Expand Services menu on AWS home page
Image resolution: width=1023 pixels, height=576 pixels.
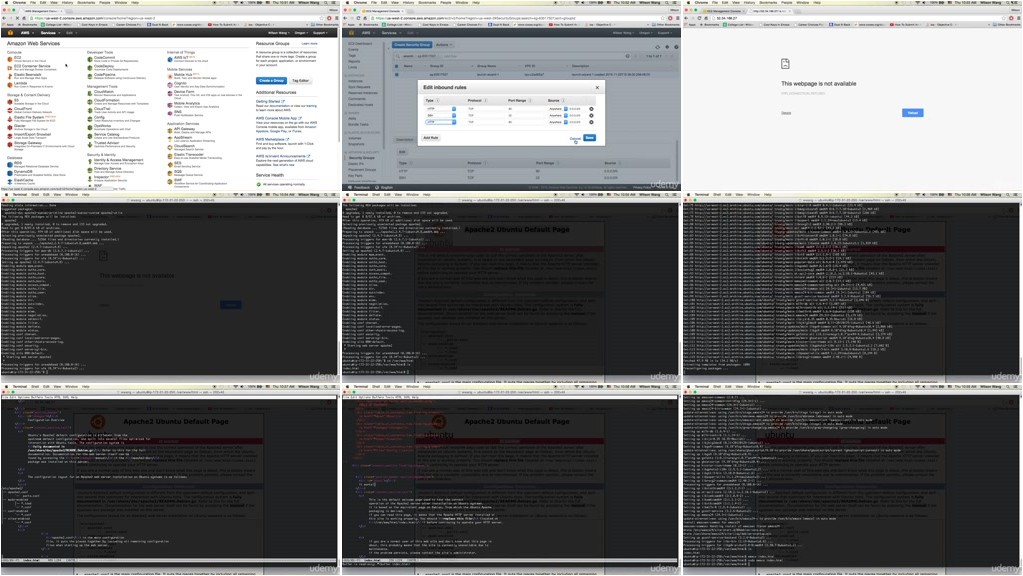coord(50,33)
